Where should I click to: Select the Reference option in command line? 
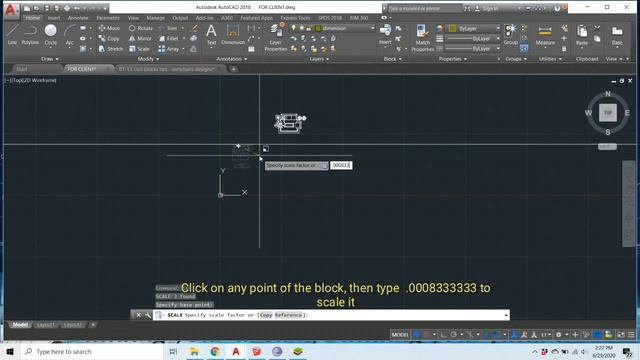pyautogui.click(x=288, y=315)
